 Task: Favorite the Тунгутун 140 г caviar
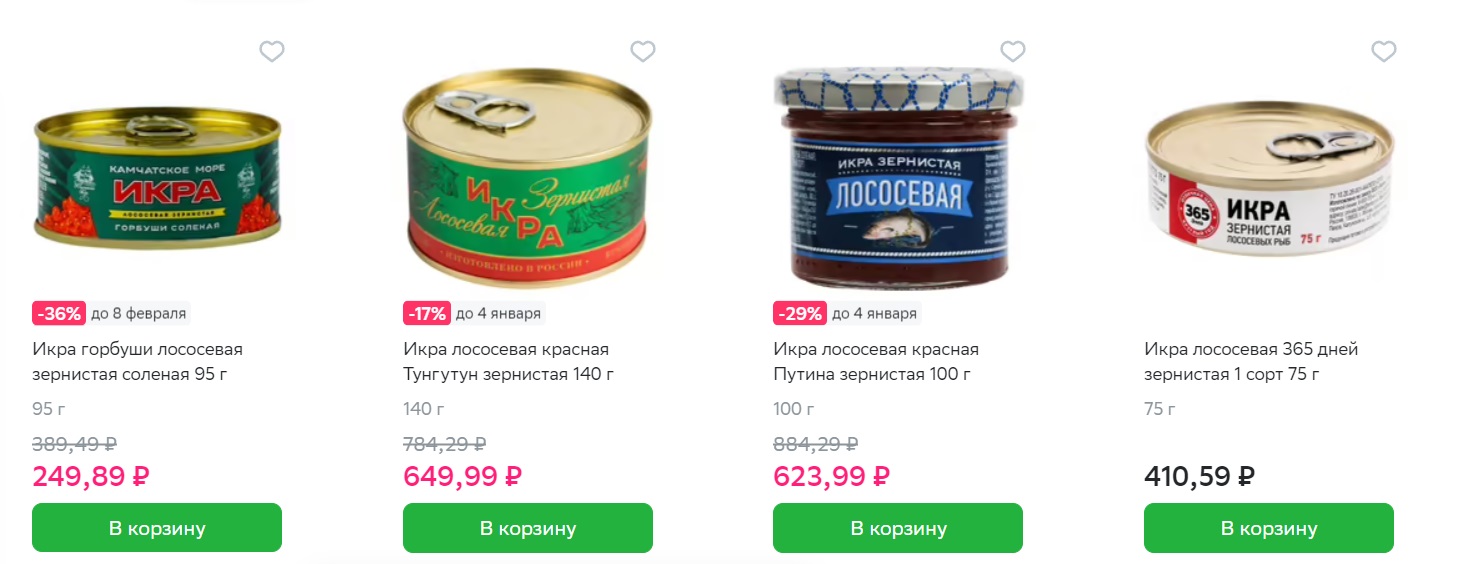643,51
